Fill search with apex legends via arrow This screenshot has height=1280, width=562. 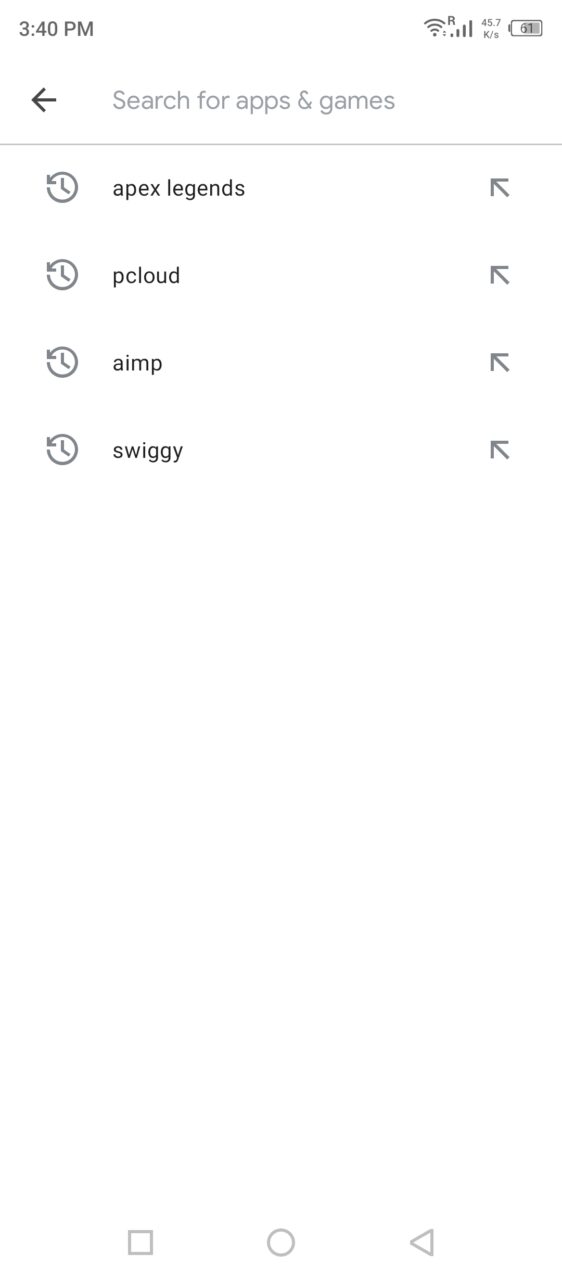(500, 188)
